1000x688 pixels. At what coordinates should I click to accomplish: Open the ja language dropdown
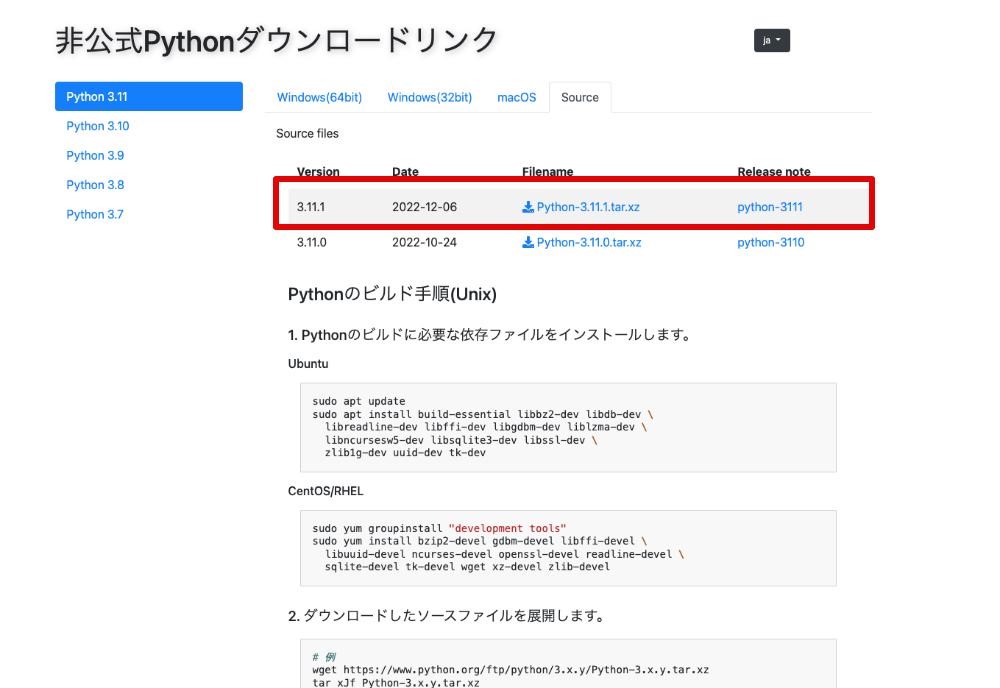point(772,40)
